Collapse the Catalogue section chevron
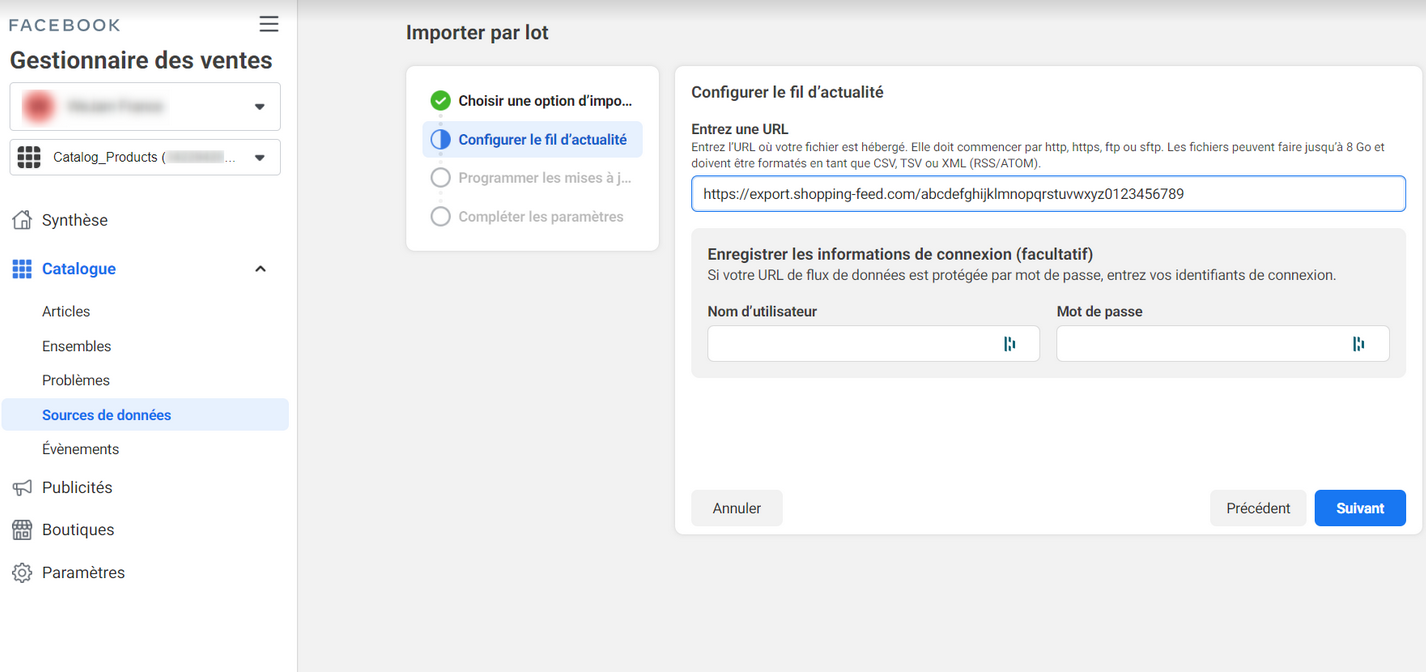 coord(261,269)
